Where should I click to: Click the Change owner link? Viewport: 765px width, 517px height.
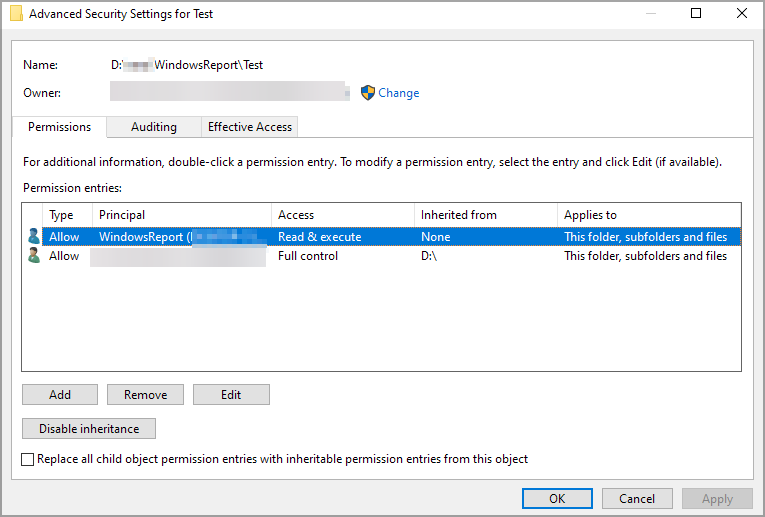[398, 93]
